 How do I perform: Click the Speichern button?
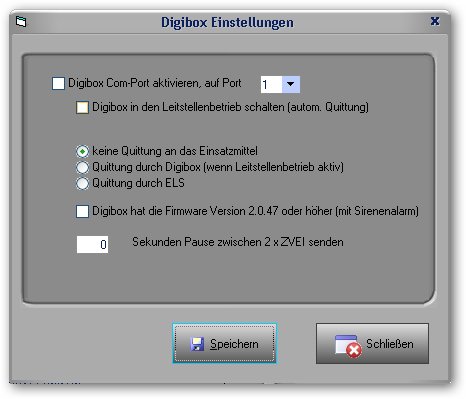[x=224, y=343]
